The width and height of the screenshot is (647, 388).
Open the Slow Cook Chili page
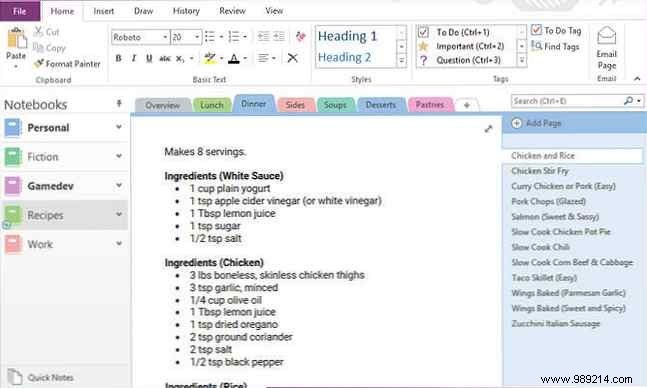[540, 247]
